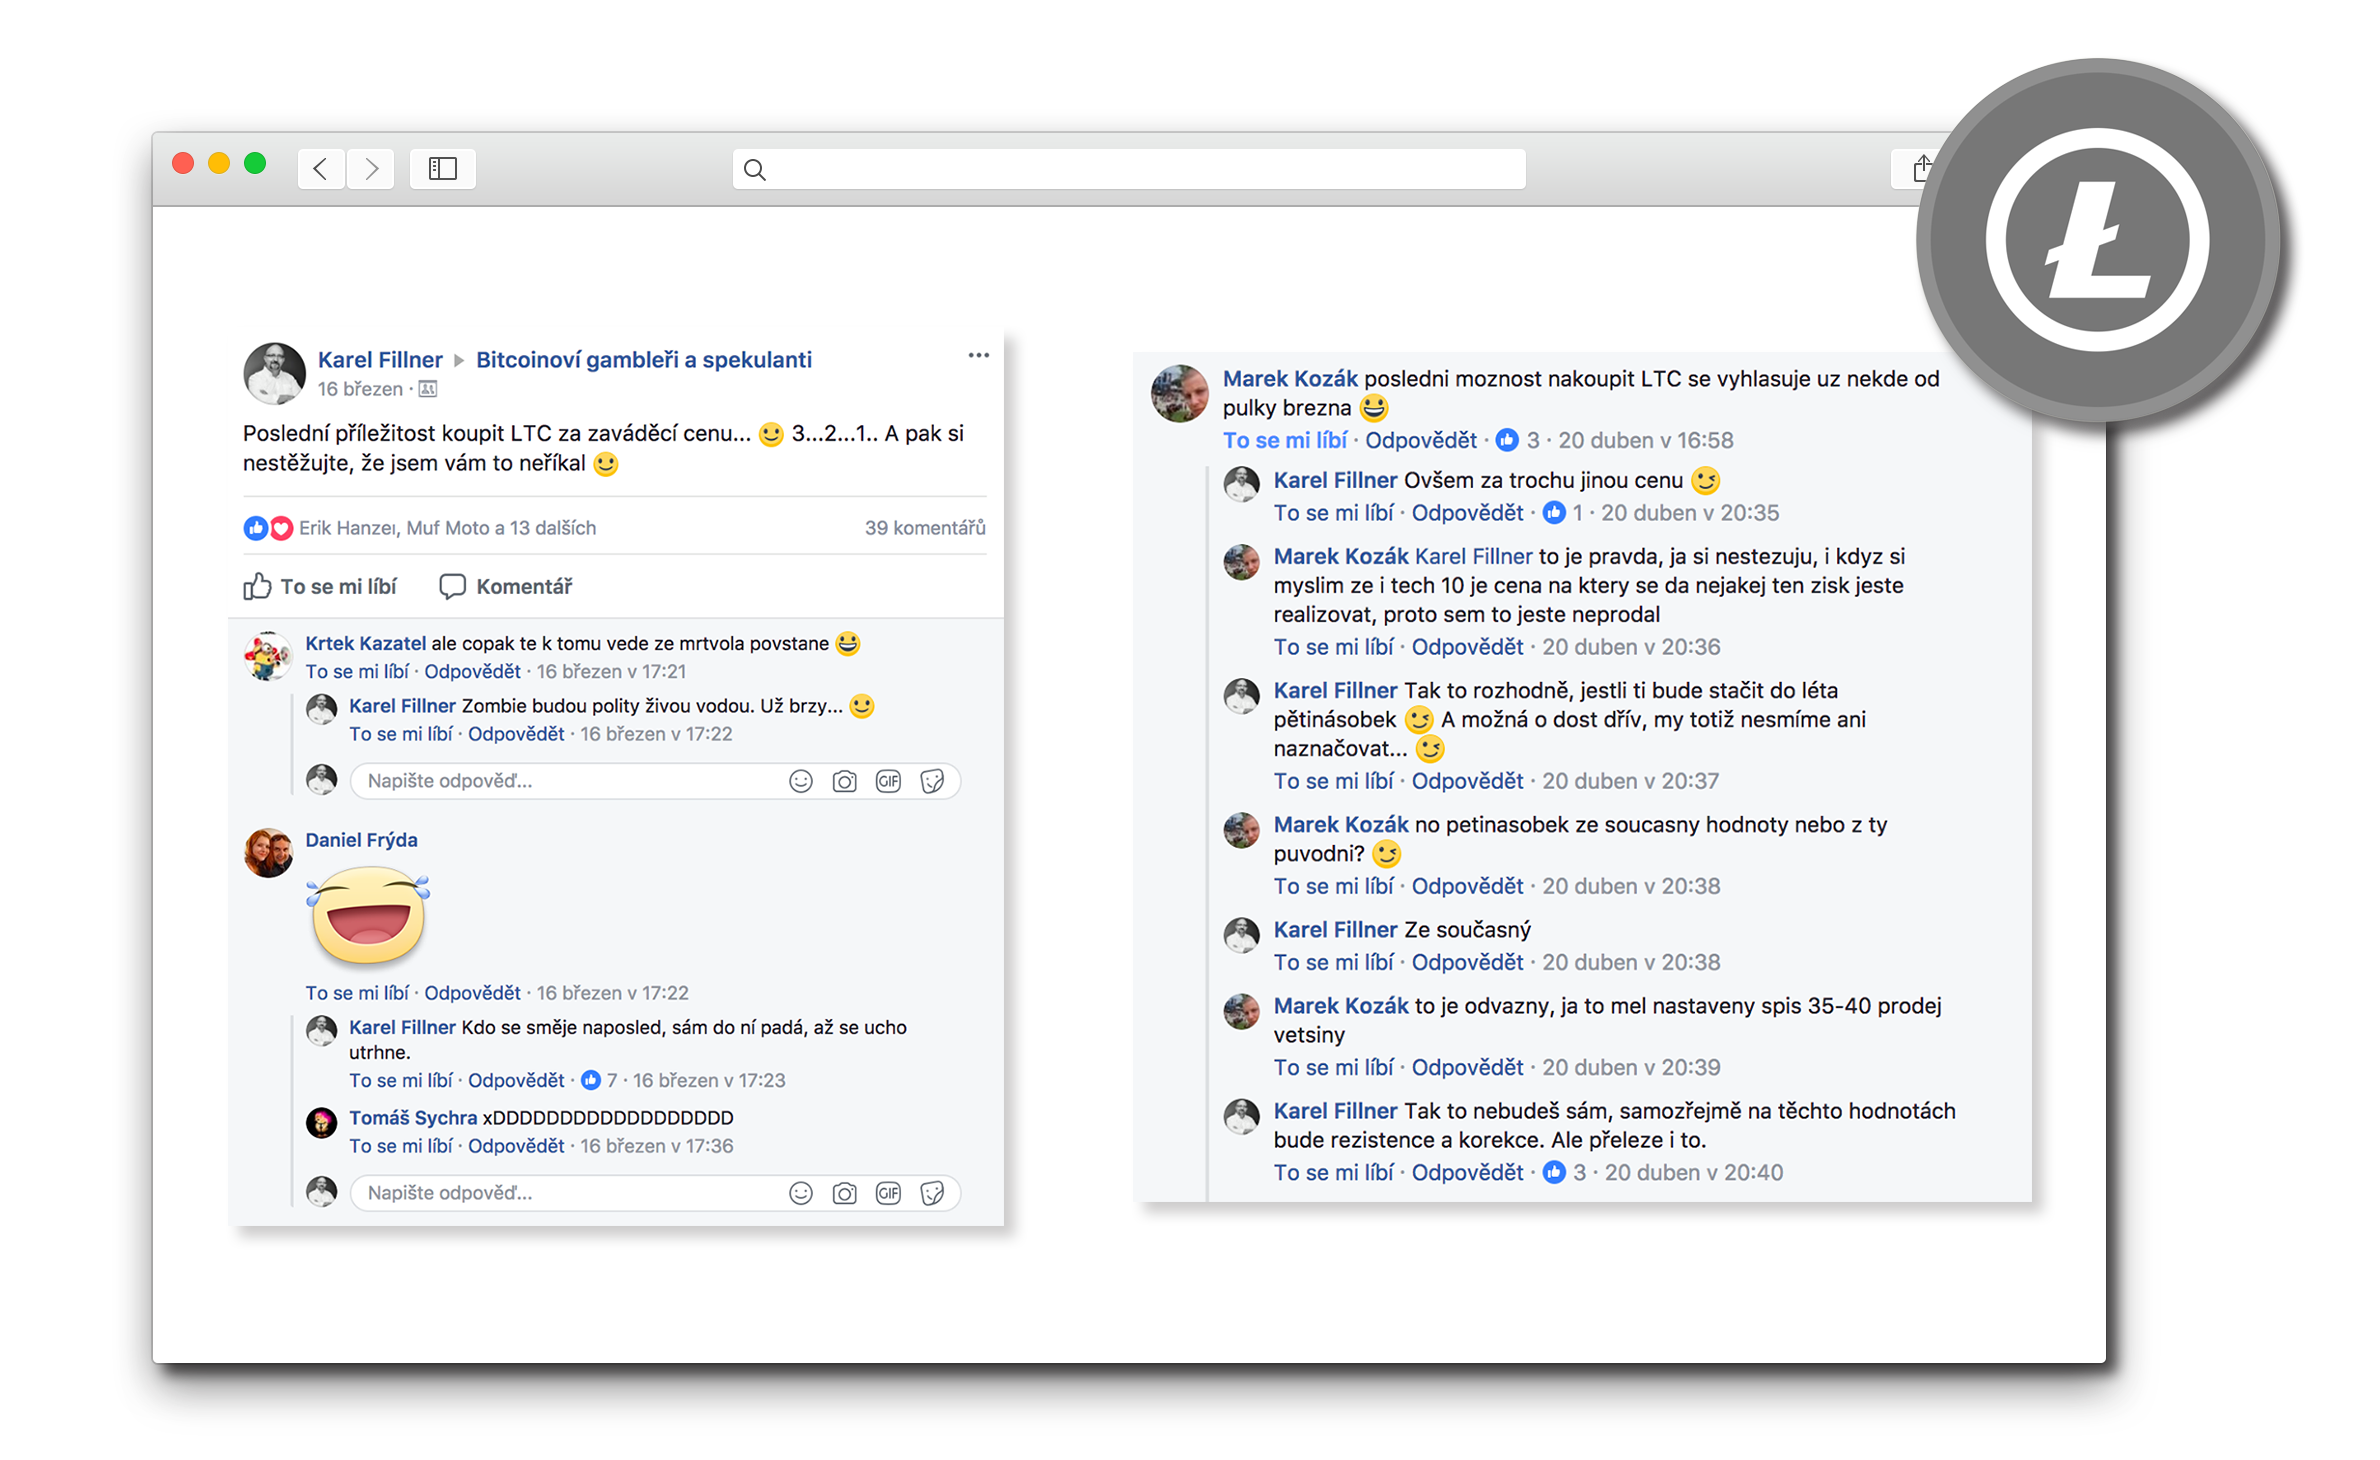The height and width of the screenshot is (1460, 2380).
Task: Open Marek Kozák's profile from top comment
Action: [x=1290, y=379]
